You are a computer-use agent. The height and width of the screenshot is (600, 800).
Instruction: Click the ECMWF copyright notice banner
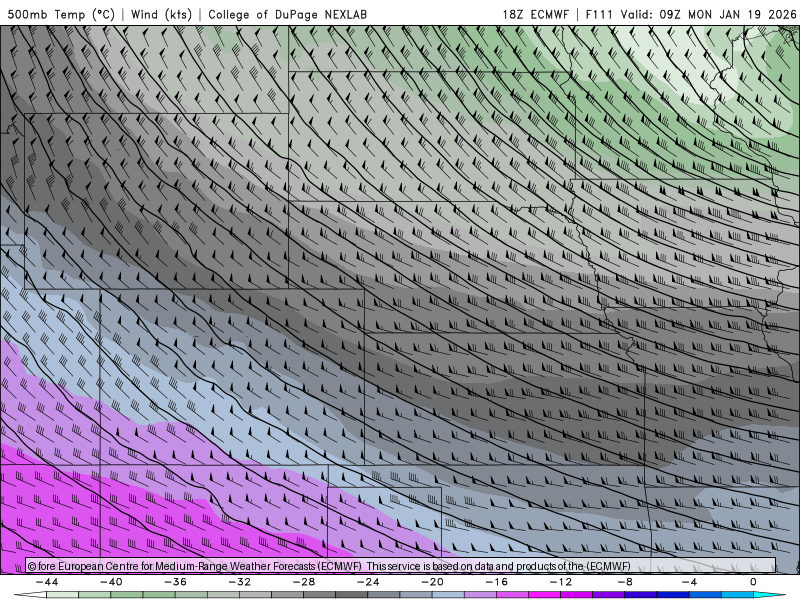coord(401,566)
